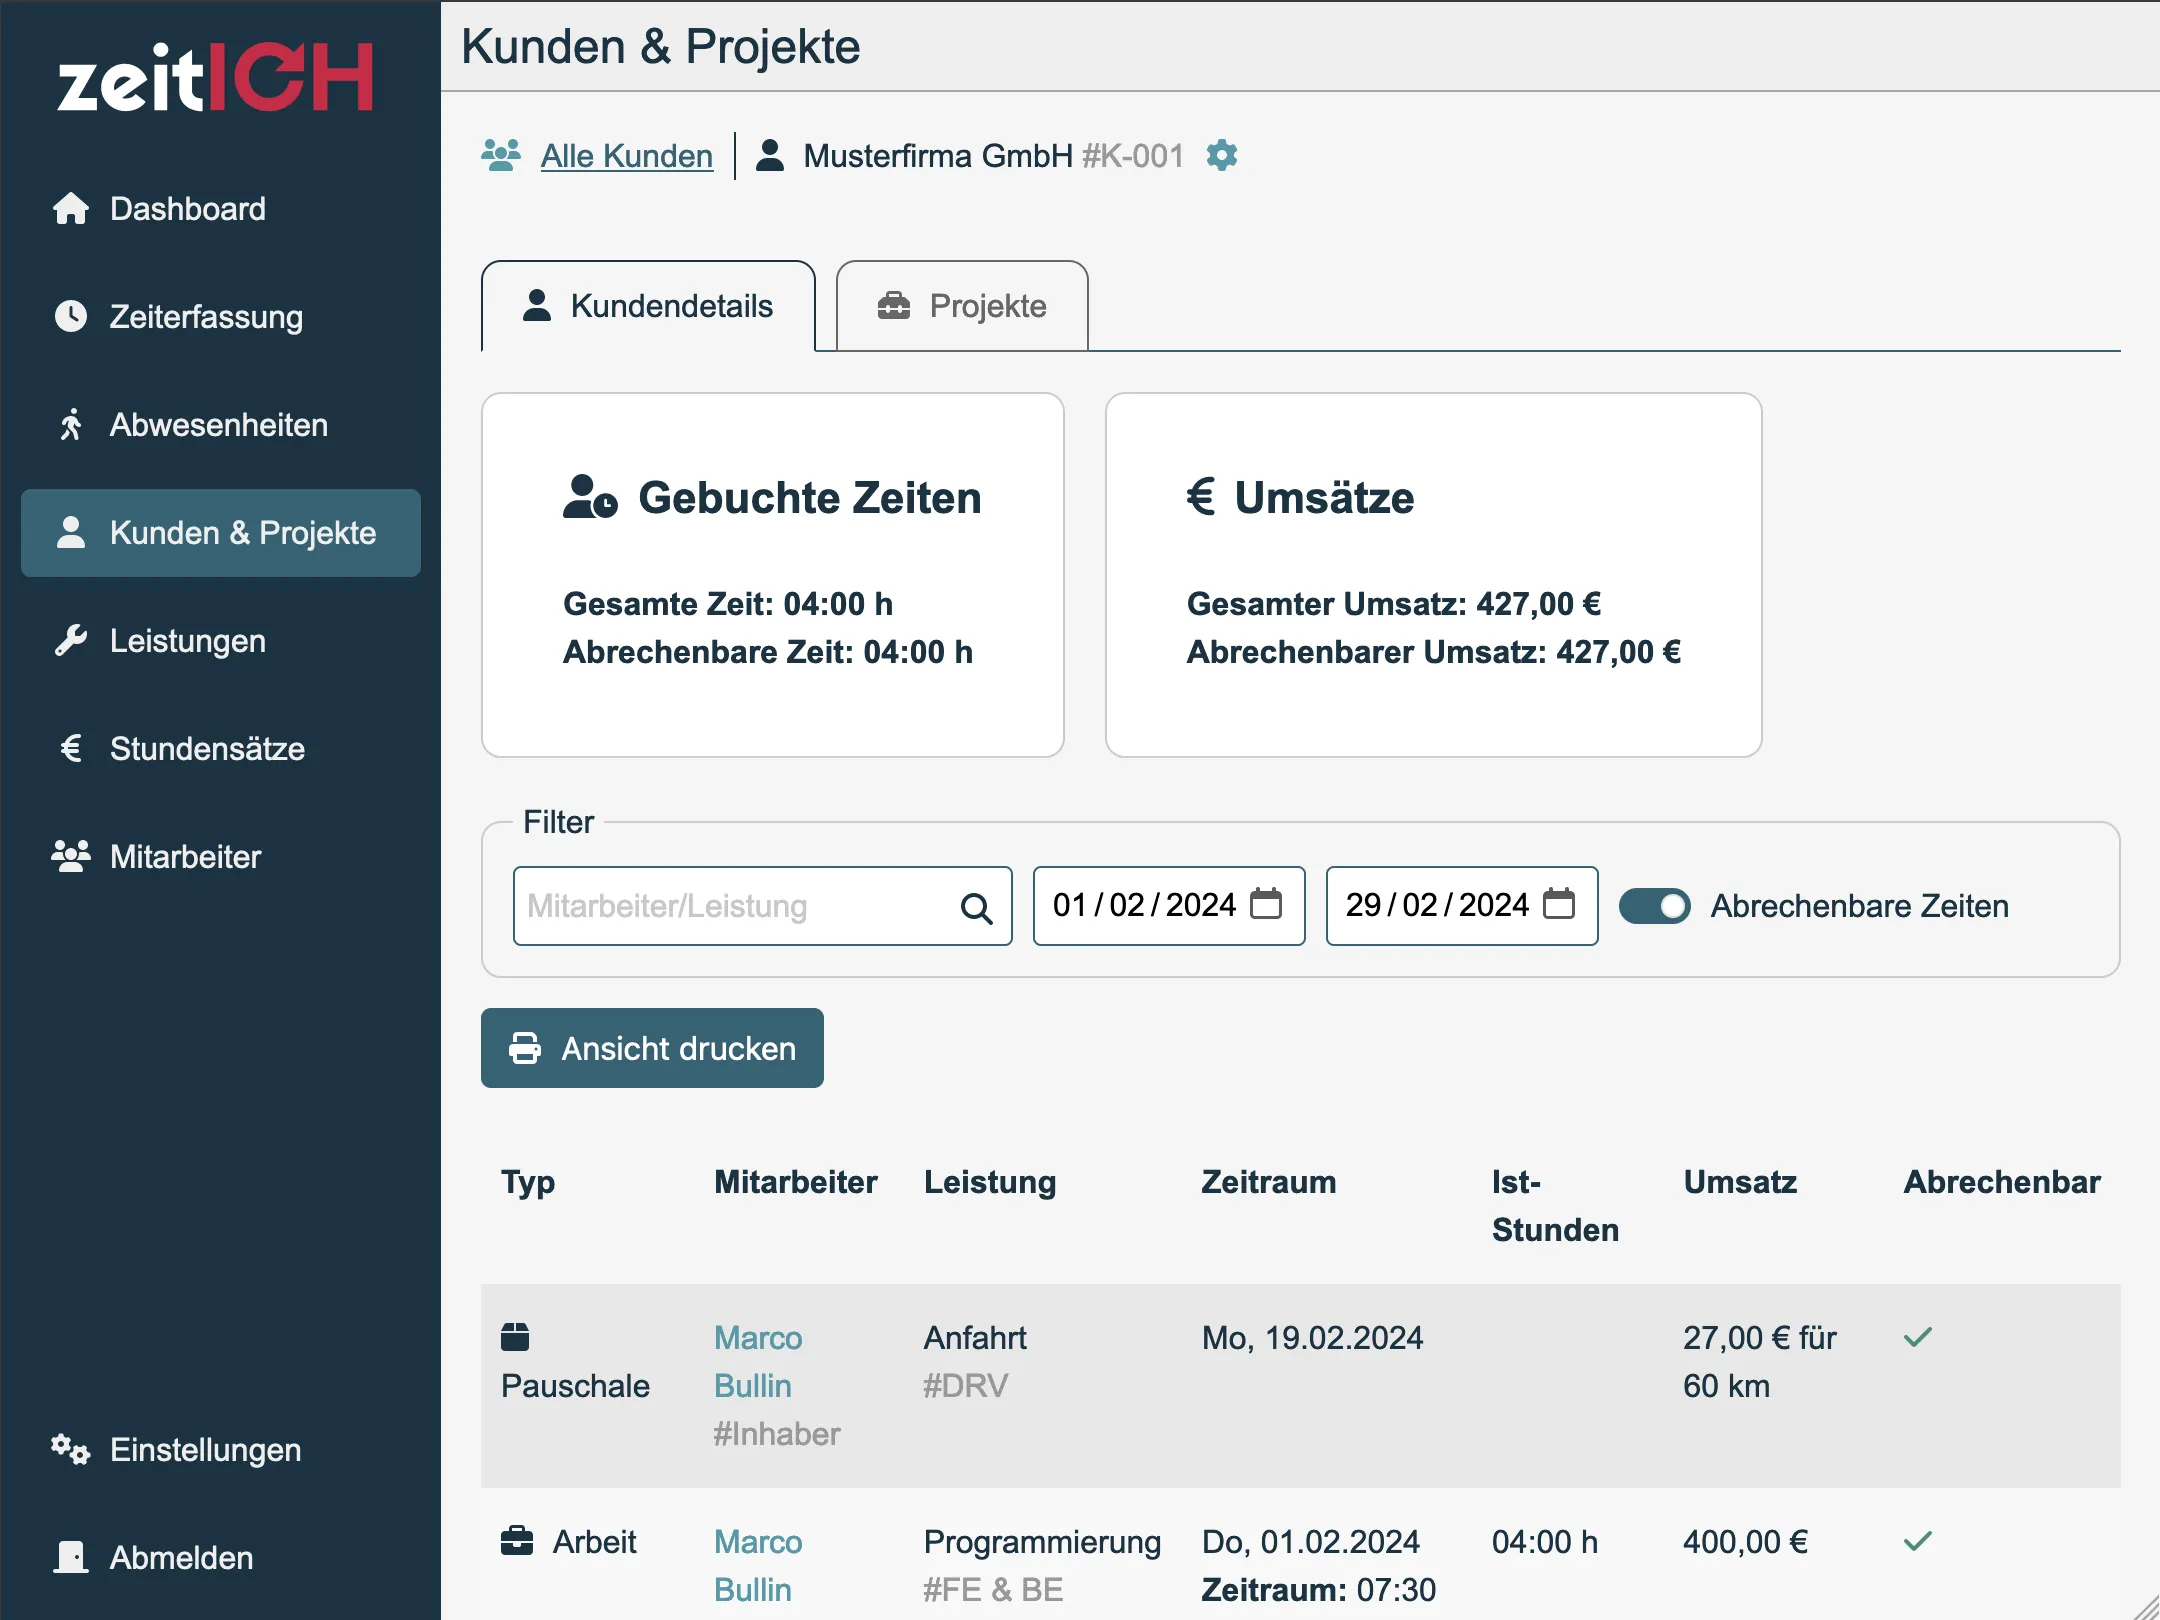Open Einstellungen in the sidebar
The width and height of the screenshot is (2160, 1620).
220,1450
